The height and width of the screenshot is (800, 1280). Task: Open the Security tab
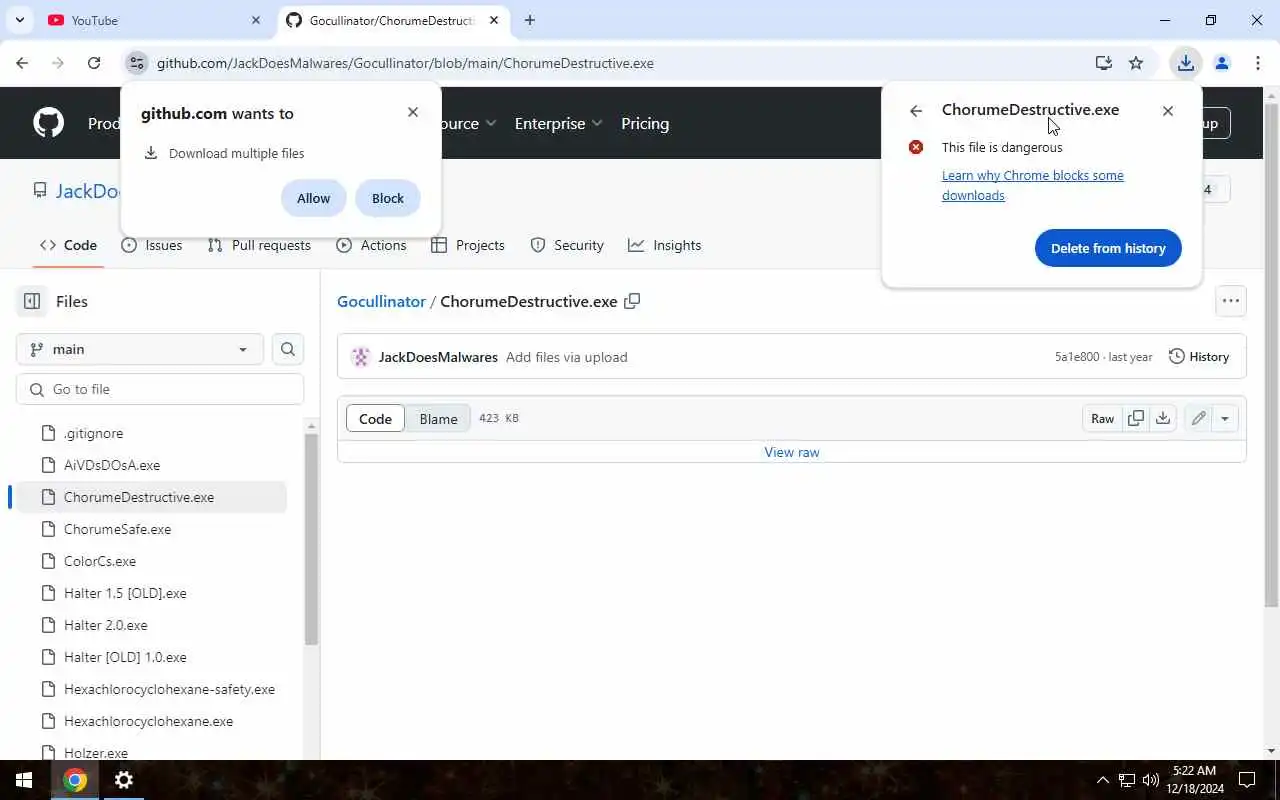567,245
